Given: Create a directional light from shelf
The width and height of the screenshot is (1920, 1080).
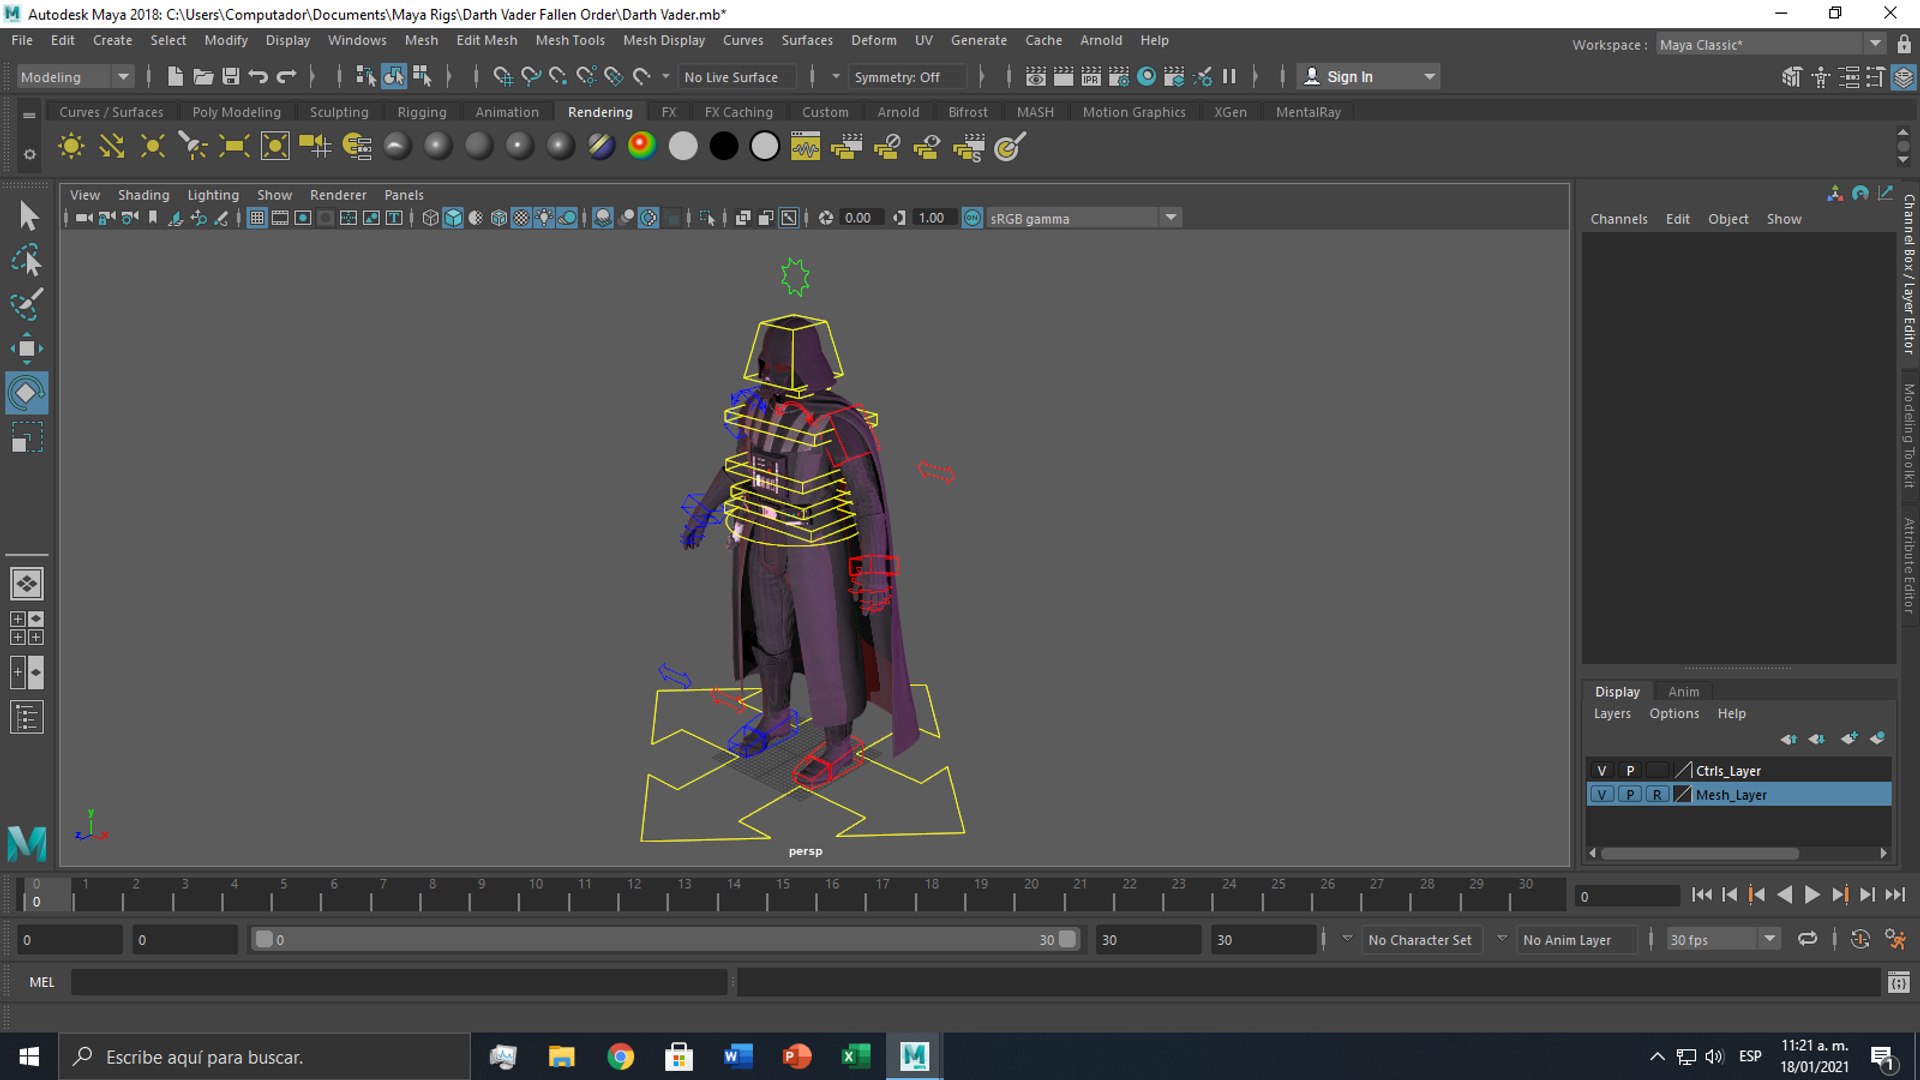Looking at the screenshot, I should pyautogui.click(x=112, y=147).
